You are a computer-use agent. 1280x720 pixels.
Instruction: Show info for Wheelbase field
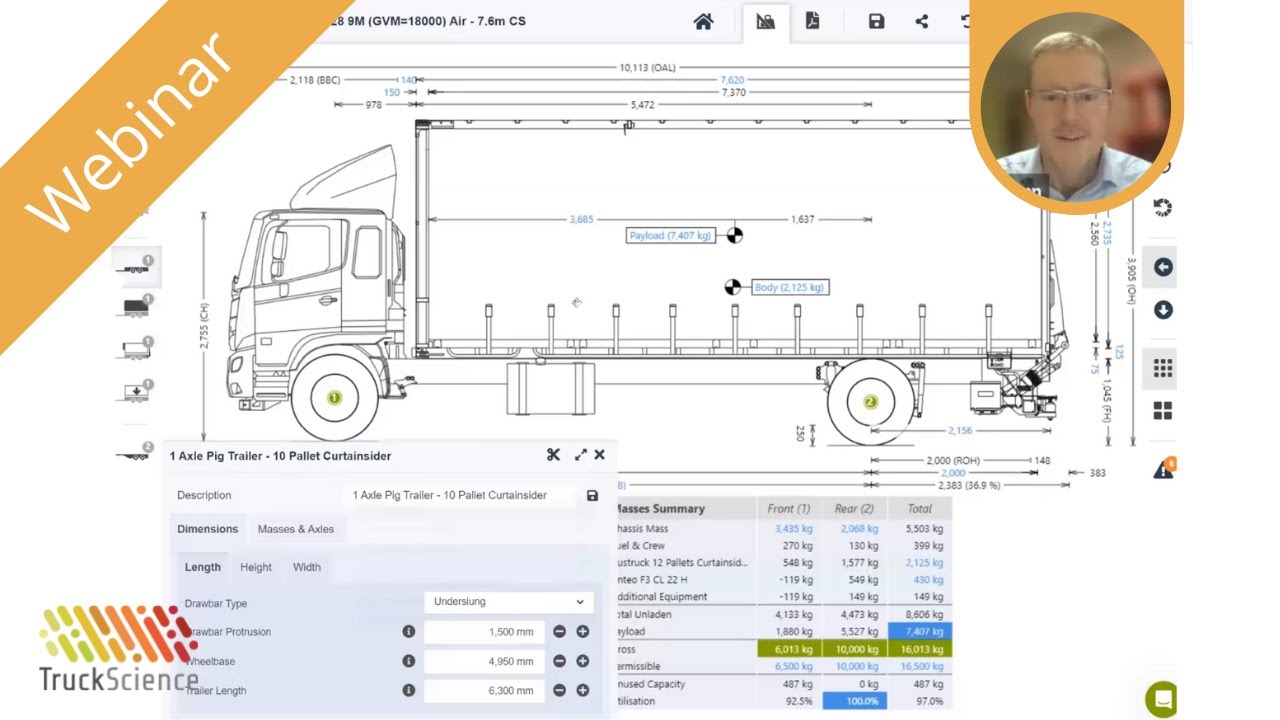pos(408,661)
